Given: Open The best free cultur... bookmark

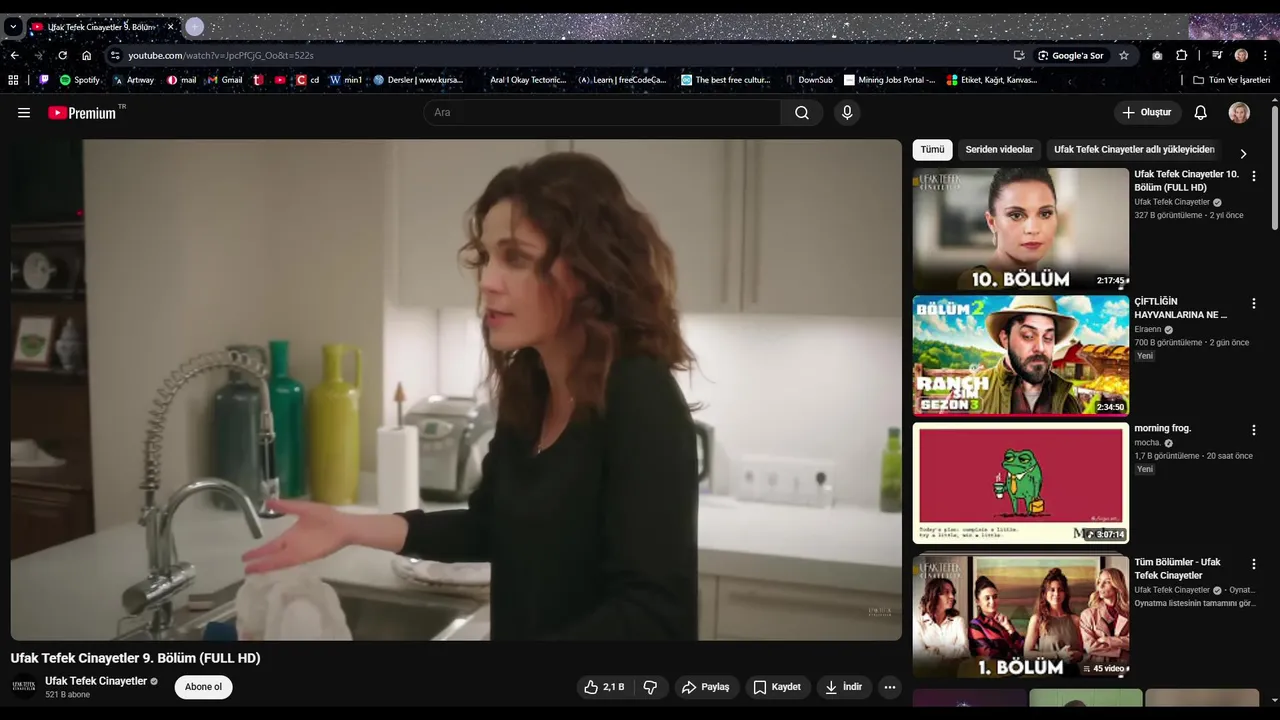Looking at the screenshot, I should tap(726, 80).
